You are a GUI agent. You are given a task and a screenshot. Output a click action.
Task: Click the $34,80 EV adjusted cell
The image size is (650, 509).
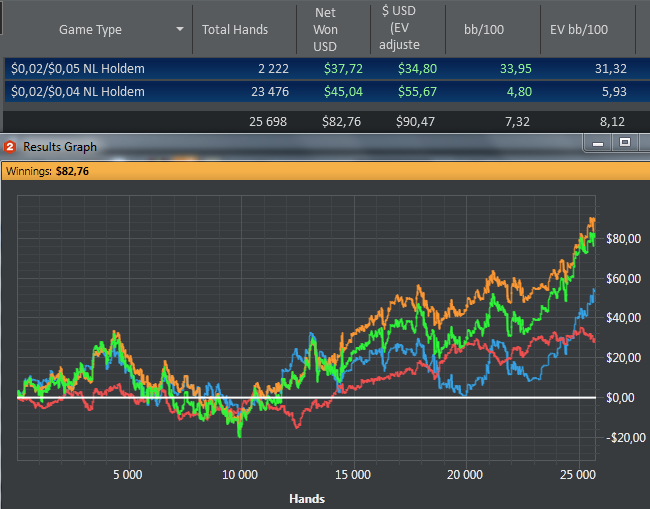pyautogui.click(x=417, y=68)
